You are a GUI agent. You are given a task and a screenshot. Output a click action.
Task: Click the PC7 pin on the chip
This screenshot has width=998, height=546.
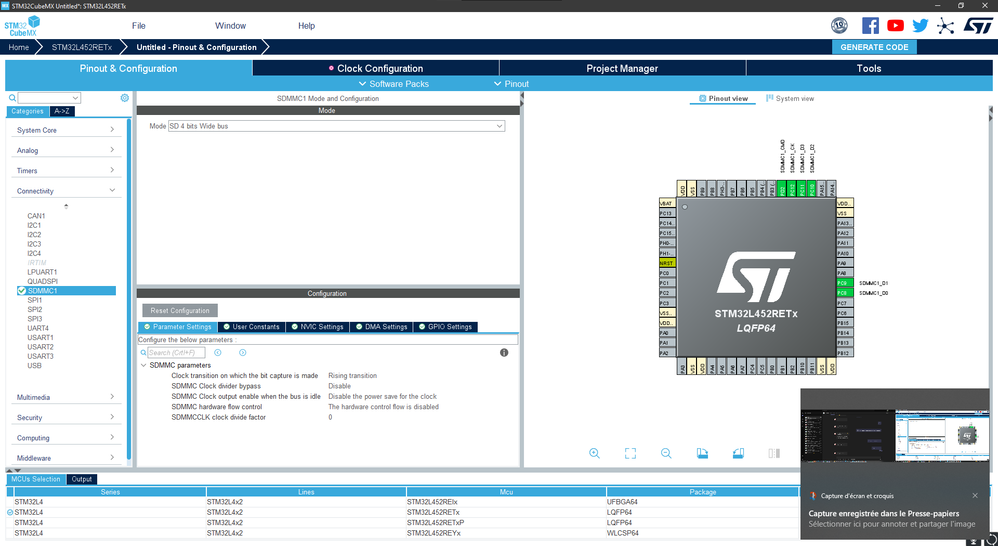click(x=845, y=303)
